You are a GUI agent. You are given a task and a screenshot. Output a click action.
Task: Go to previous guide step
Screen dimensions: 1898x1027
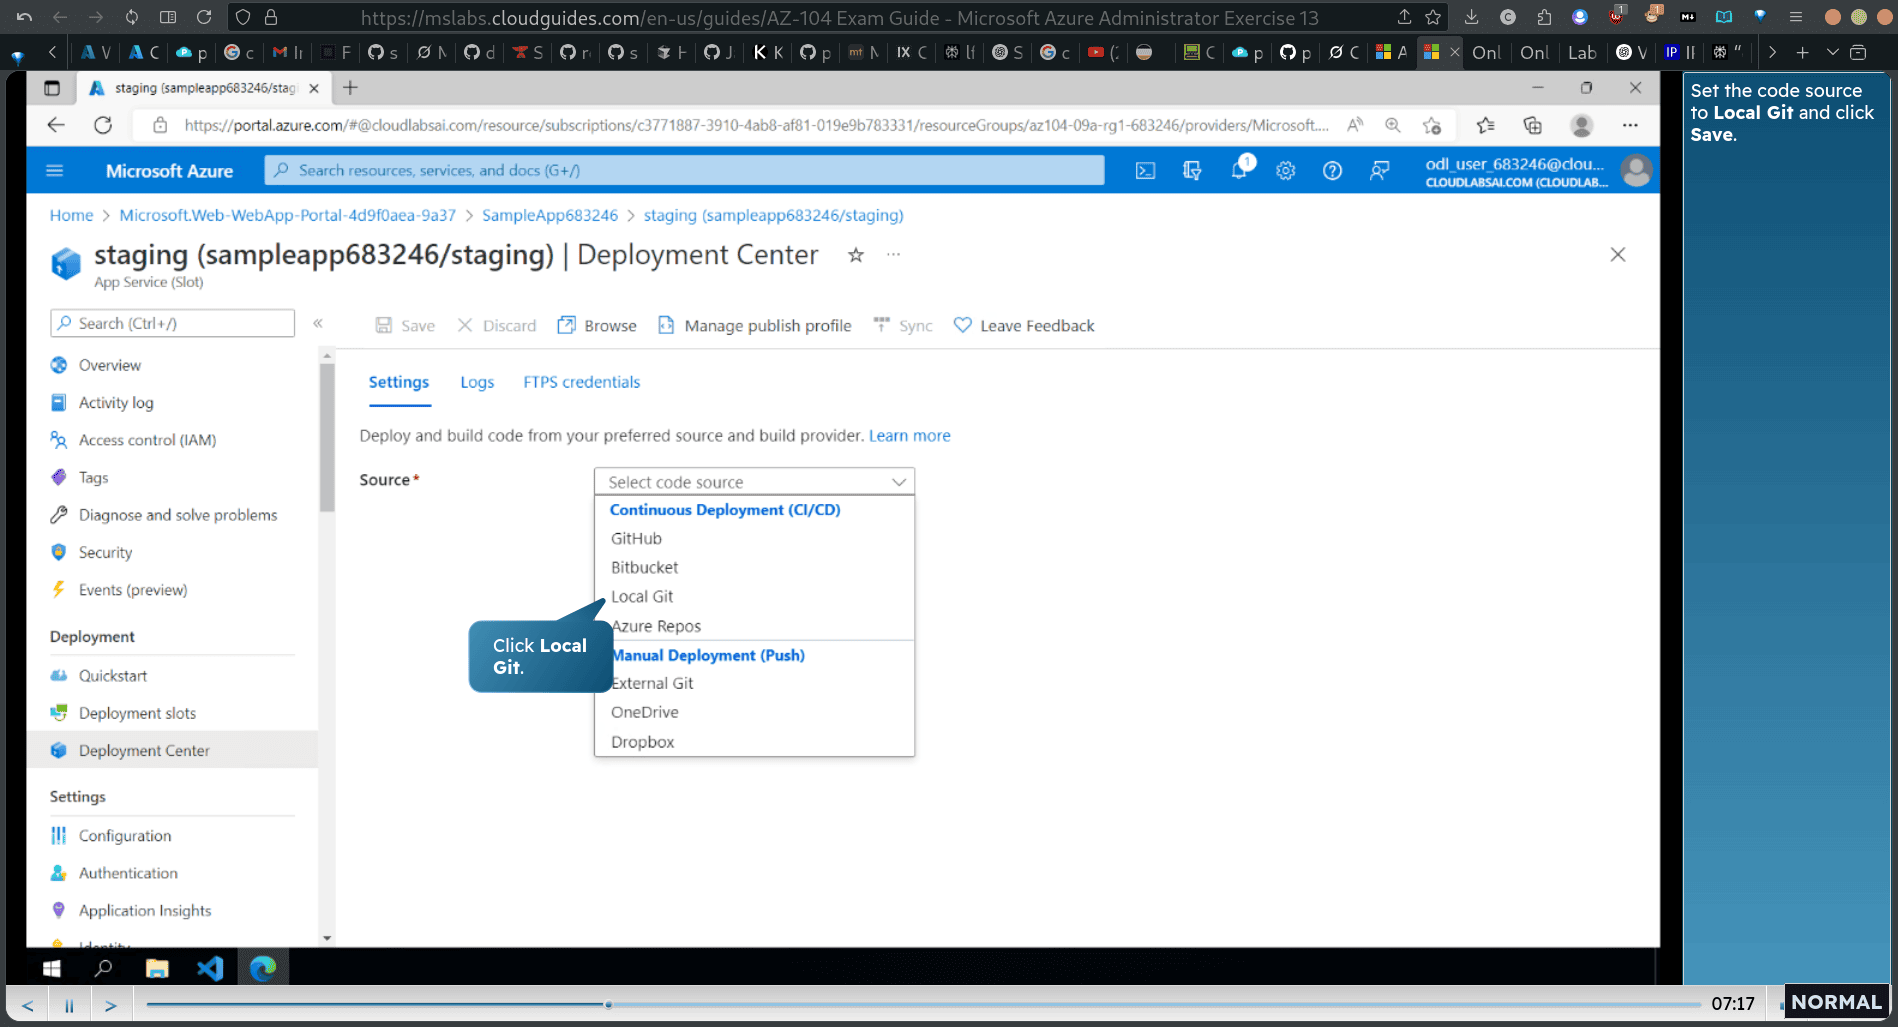(x=28, y=1005)
